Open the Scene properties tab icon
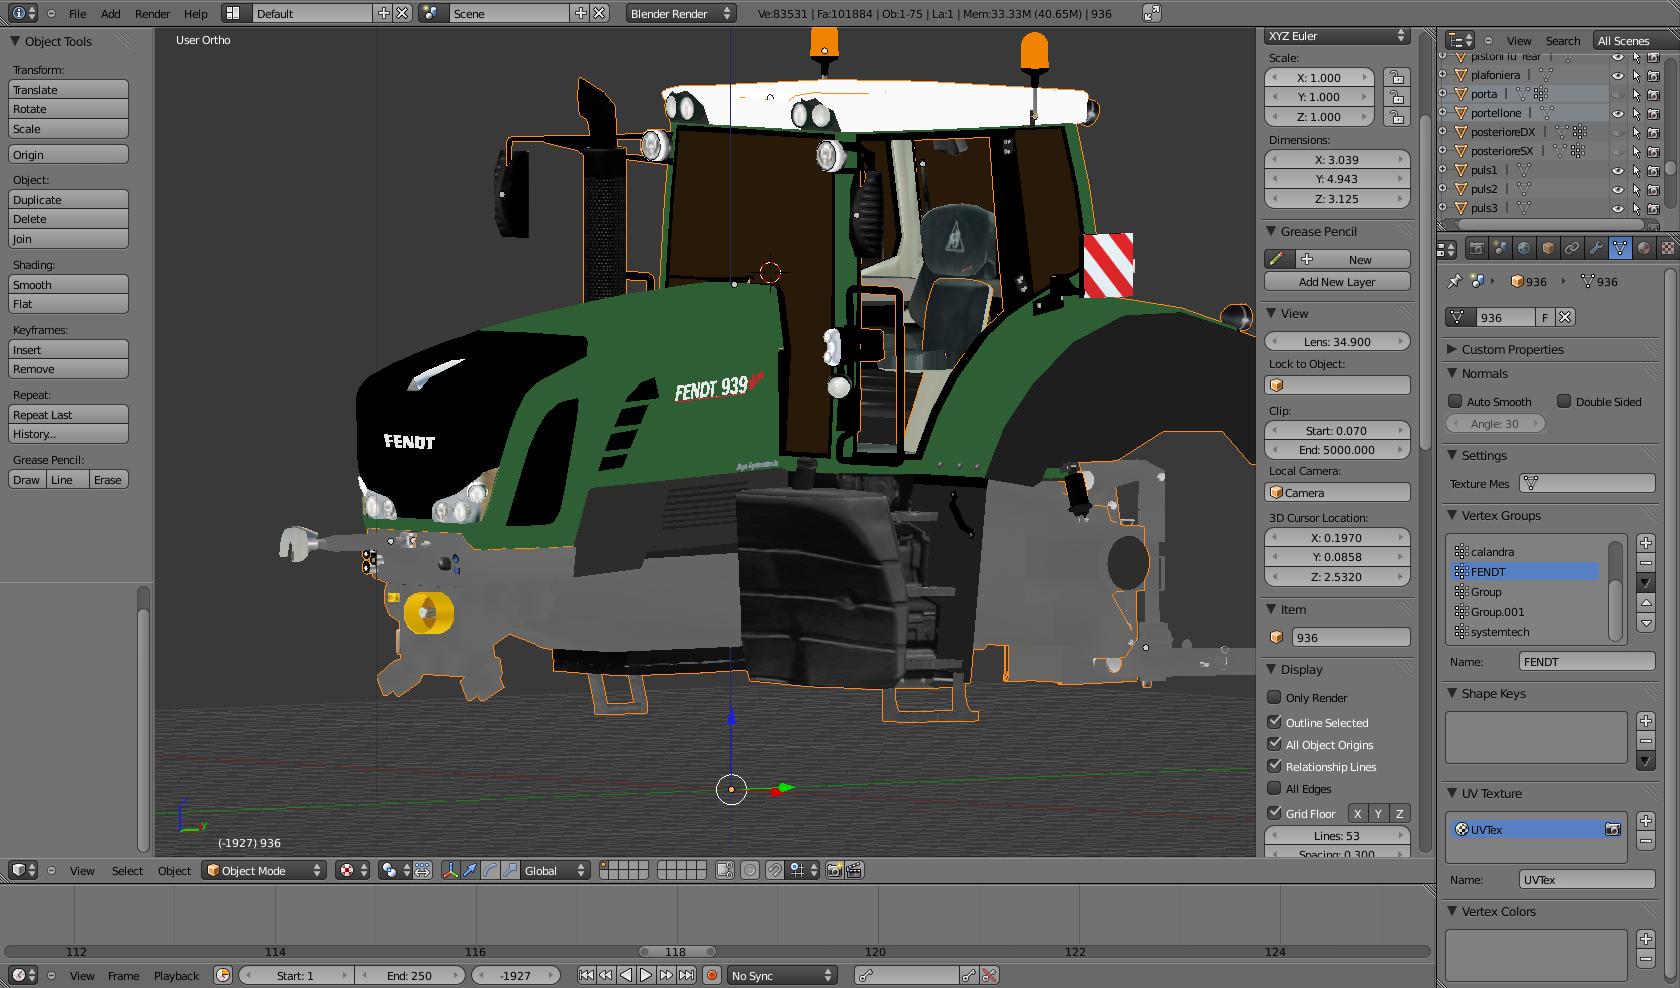The width and height of the screenshot is (1680, 988). click(x=1500, y=248)
